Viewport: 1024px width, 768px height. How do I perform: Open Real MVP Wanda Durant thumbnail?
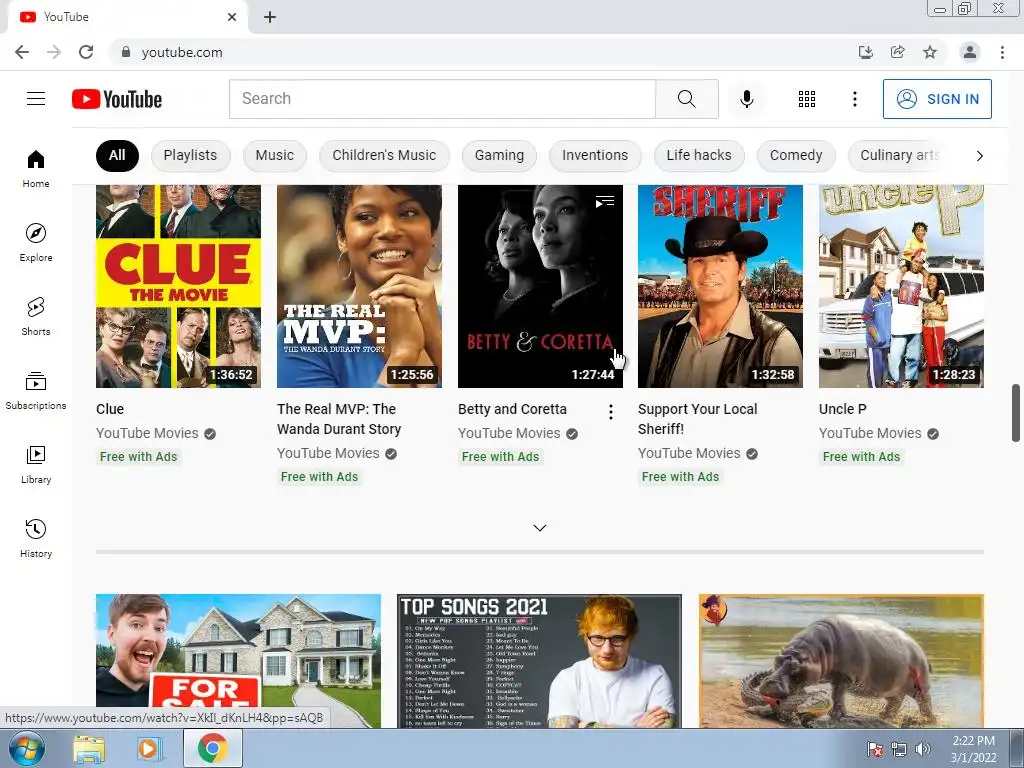(359, 286)
